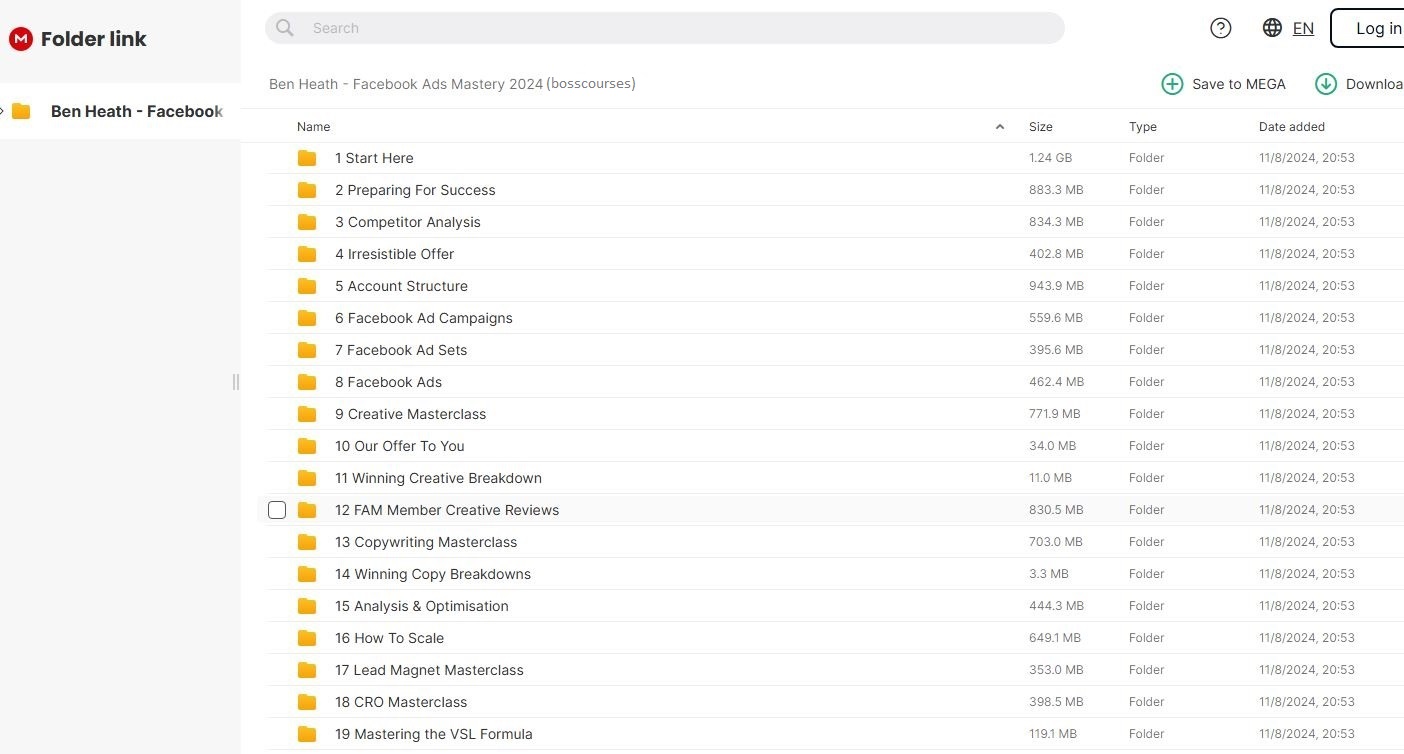Open the 6 Facebook Ad Campaigns folder

[423, 318]
